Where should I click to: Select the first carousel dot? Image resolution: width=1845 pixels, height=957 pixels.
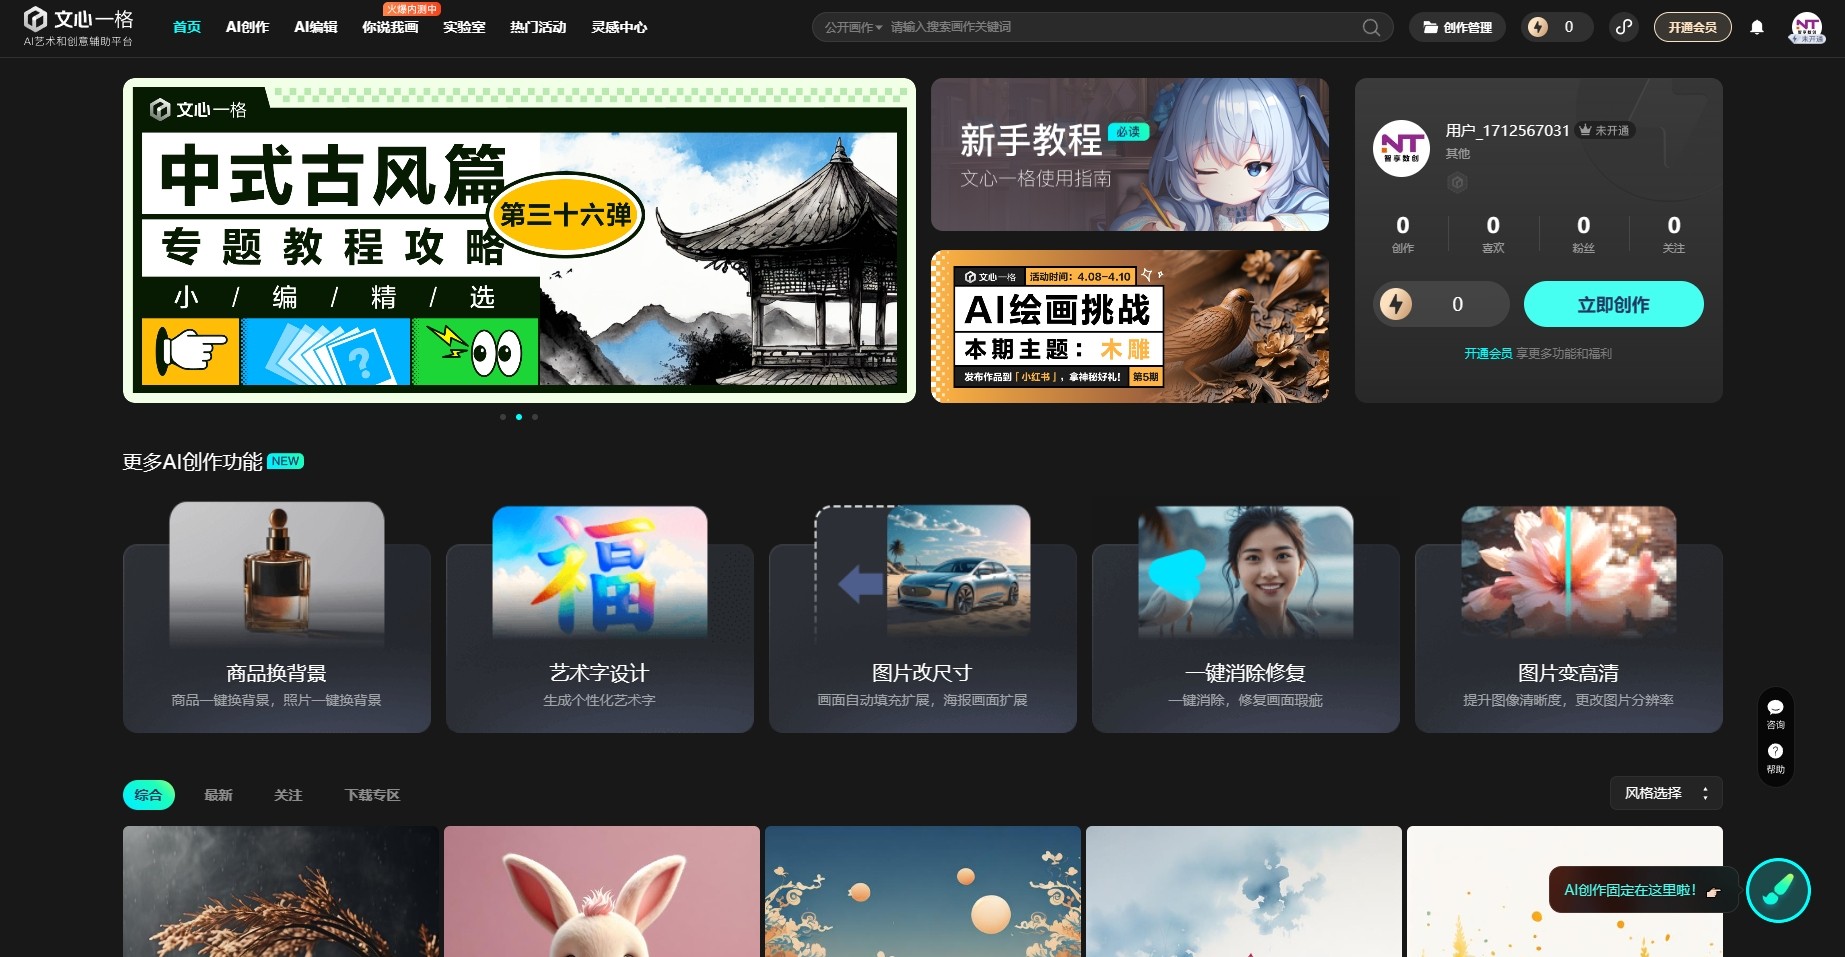(x=503, y=417)
